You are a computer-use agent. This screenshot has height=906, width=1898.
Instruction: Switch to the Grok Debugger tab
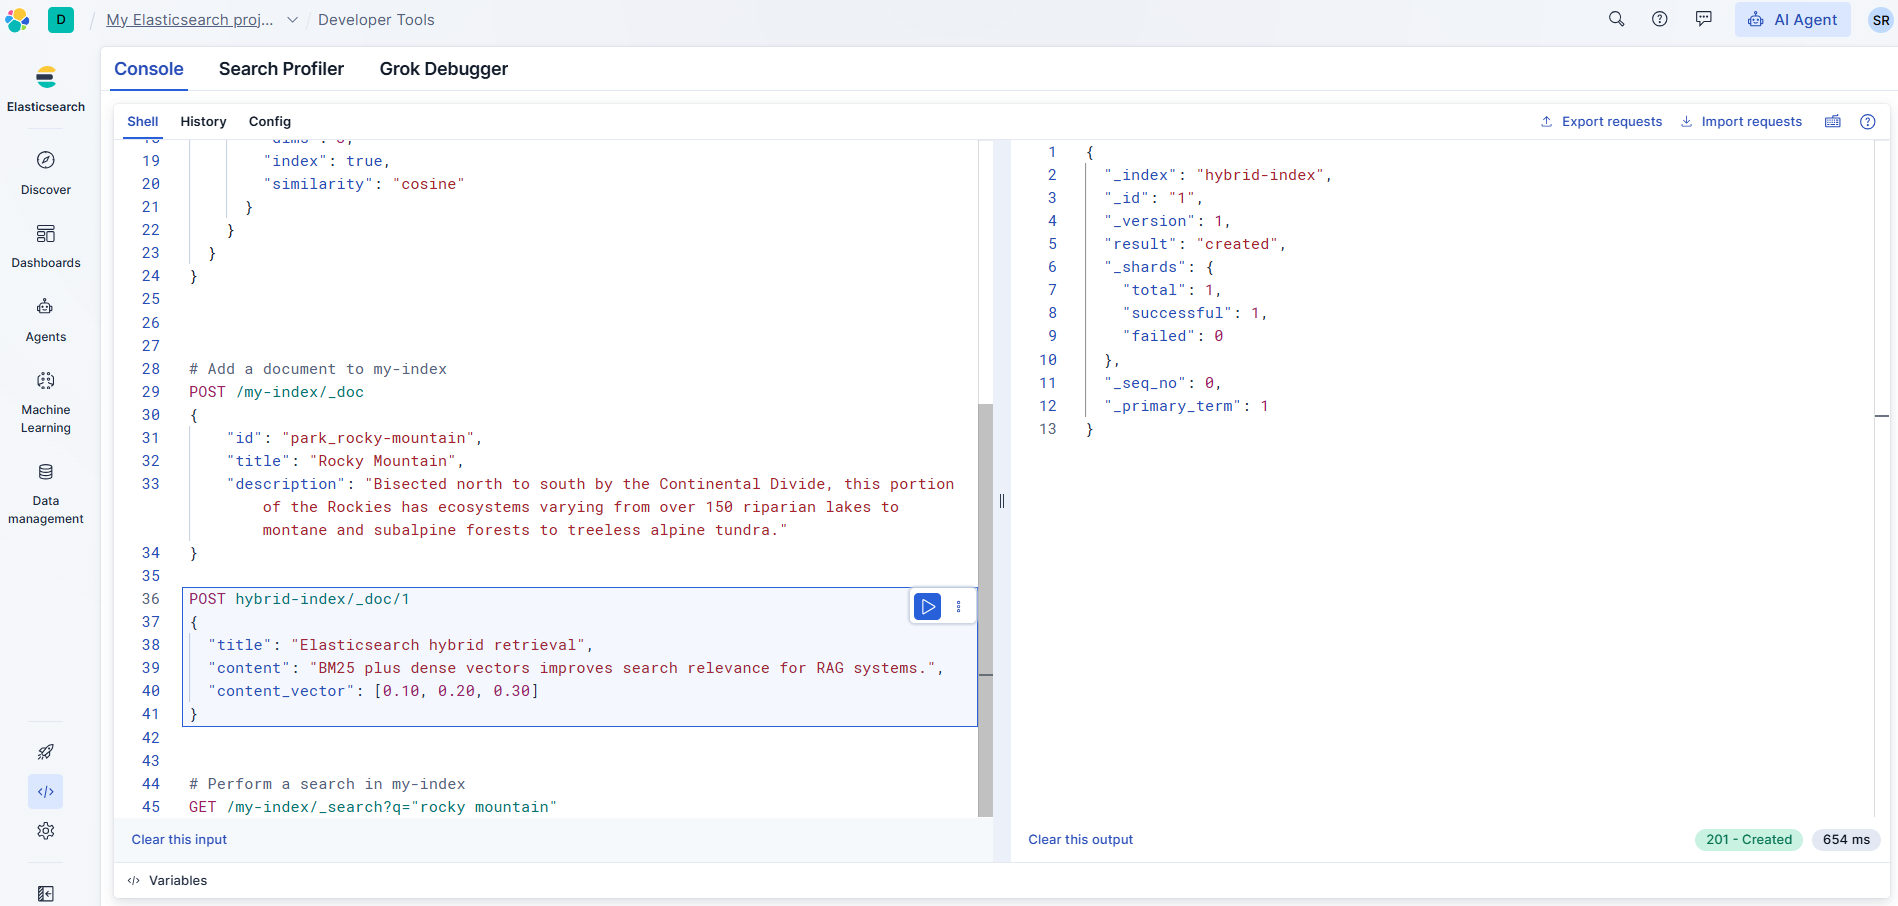pyautogui.click(x=444, y=69)
